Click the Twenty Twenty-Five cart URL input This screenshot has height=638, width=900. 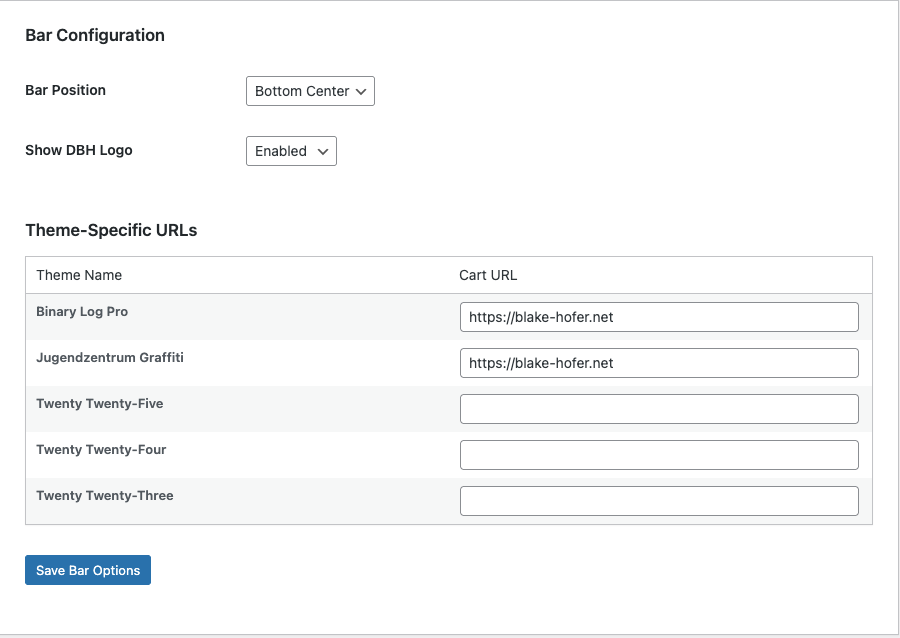[x=659, y=409]
